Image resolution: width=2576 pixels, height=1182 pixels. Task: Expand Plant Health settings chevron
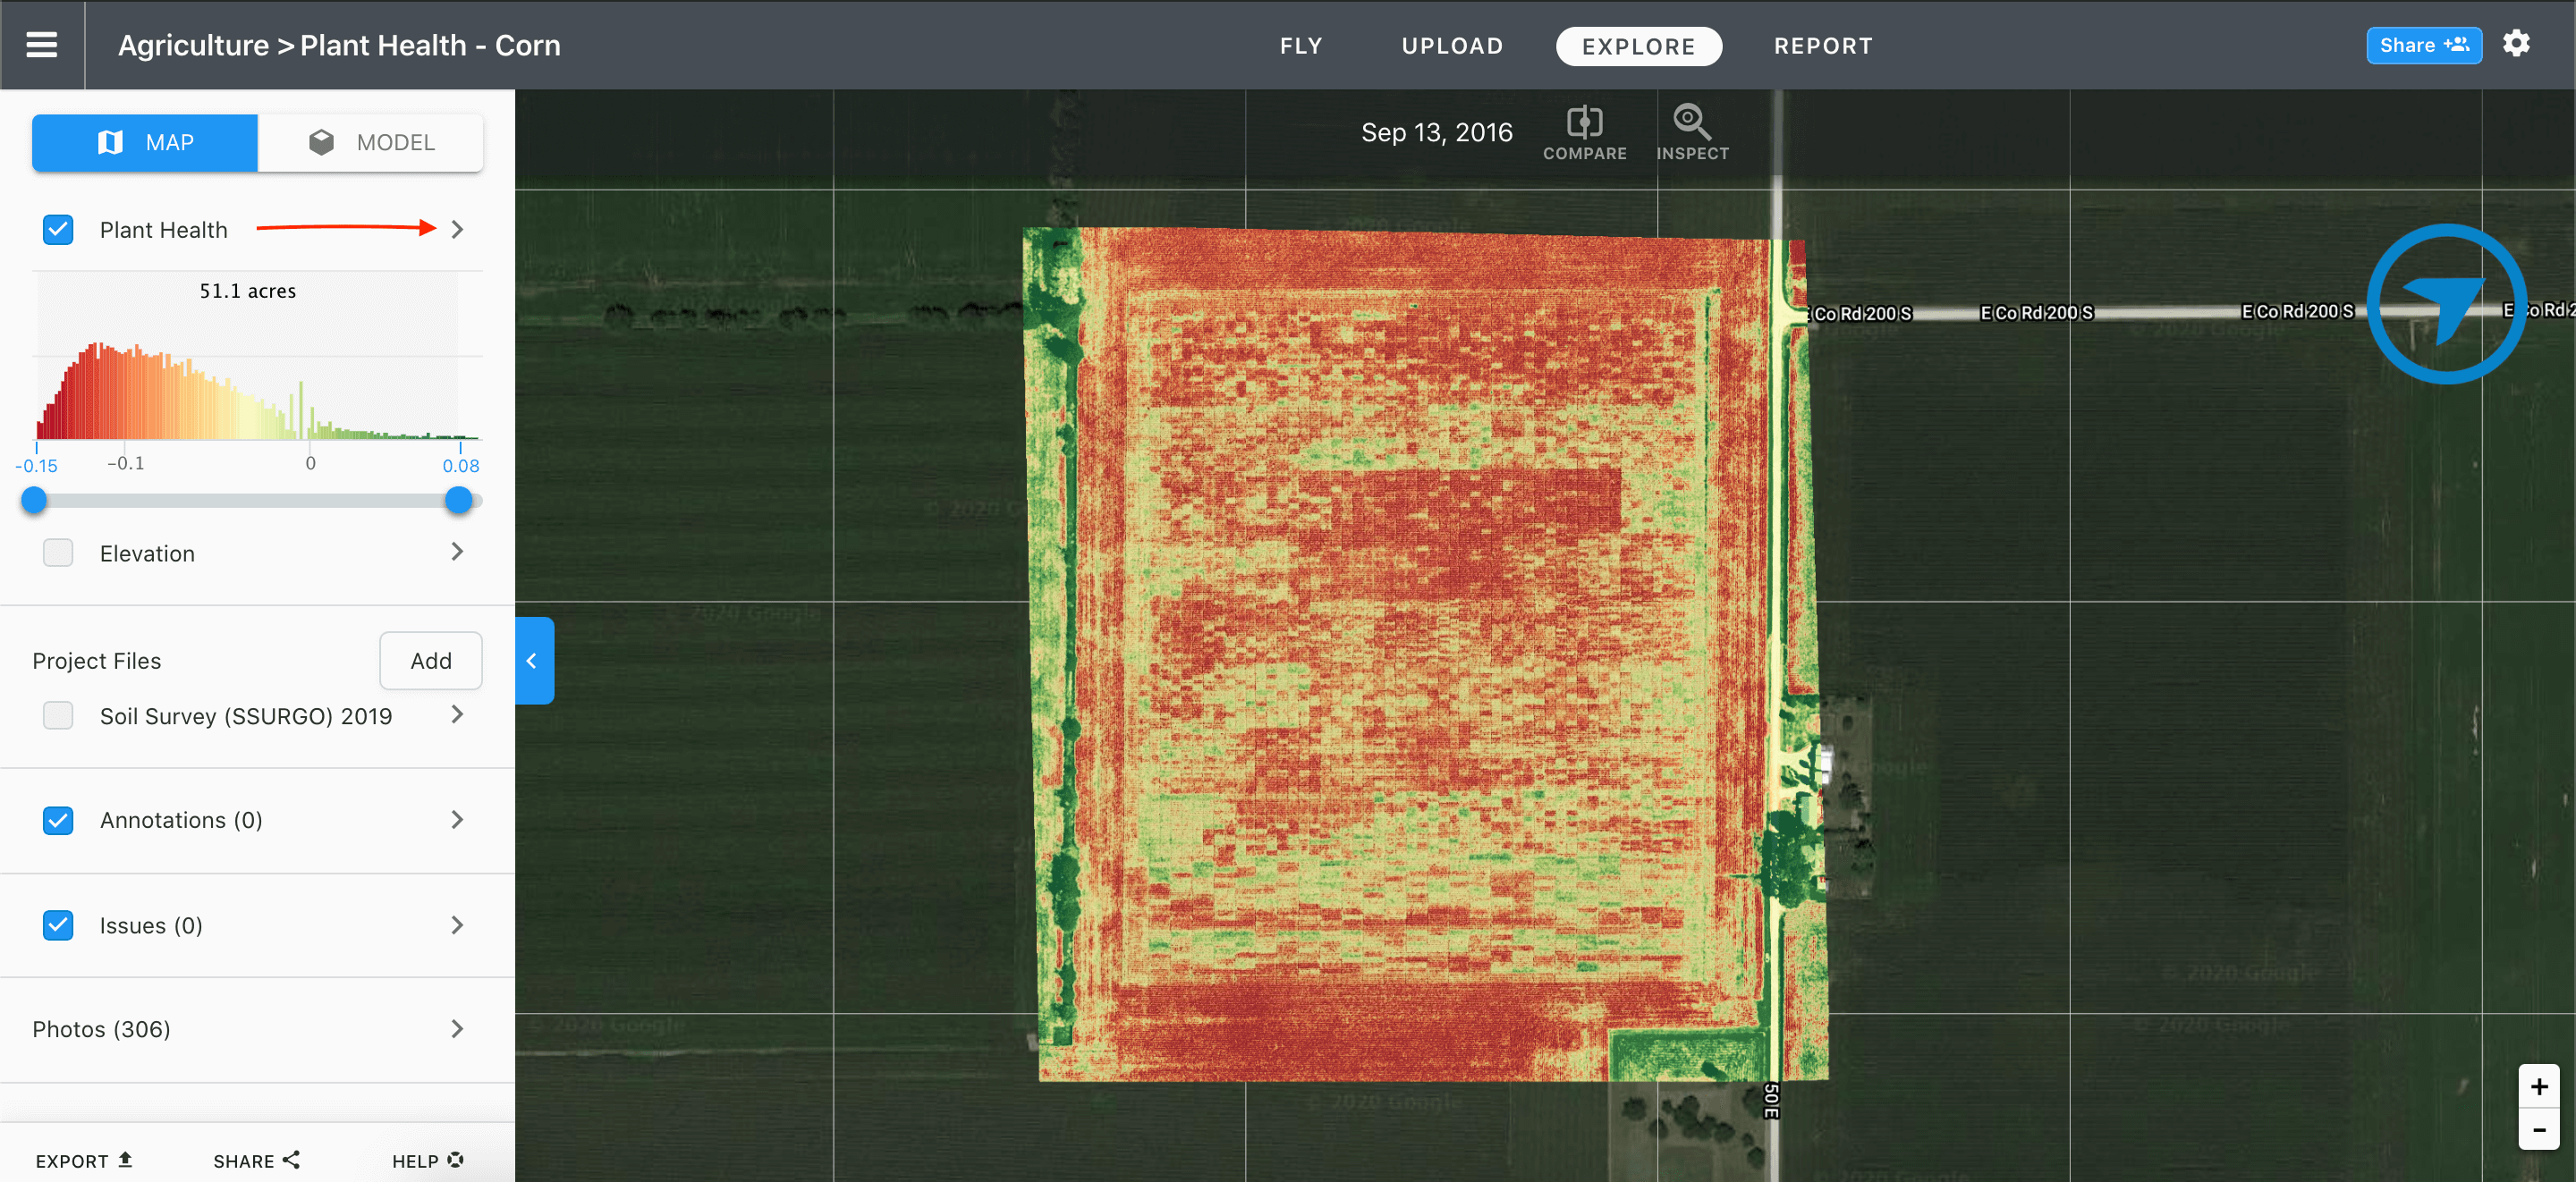(x=457, y=229)
